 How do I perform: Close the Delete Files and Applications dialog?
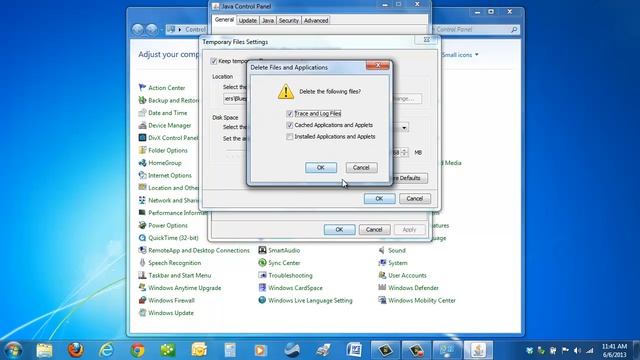(378, 65)
